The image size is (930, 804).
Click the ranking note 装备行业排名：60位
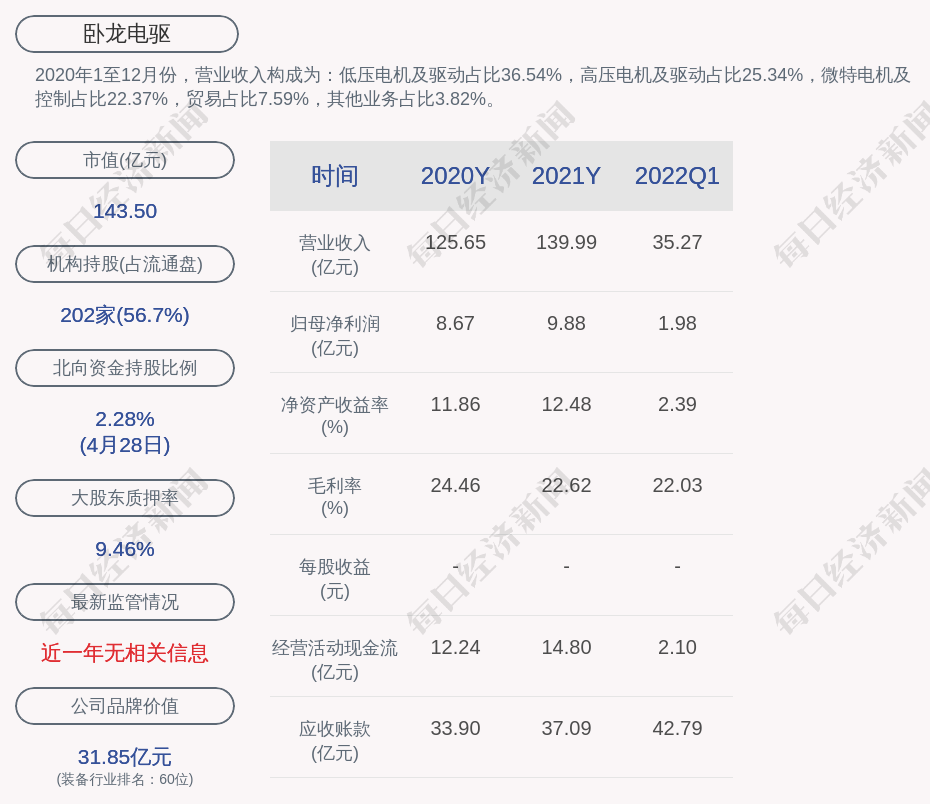pyautogui.click(x=125, y=779)
